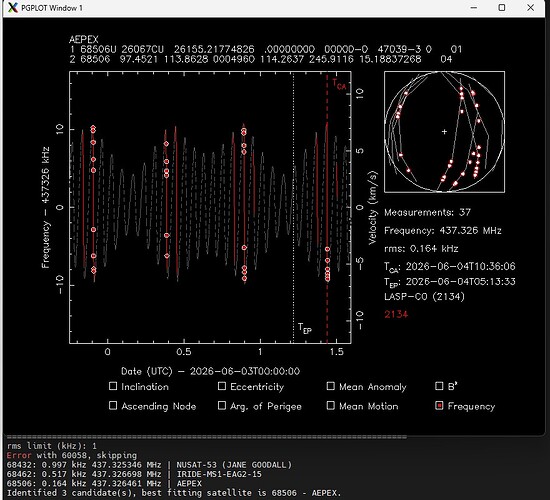Click the red 'Error' word in terminal

click(19, 455)
